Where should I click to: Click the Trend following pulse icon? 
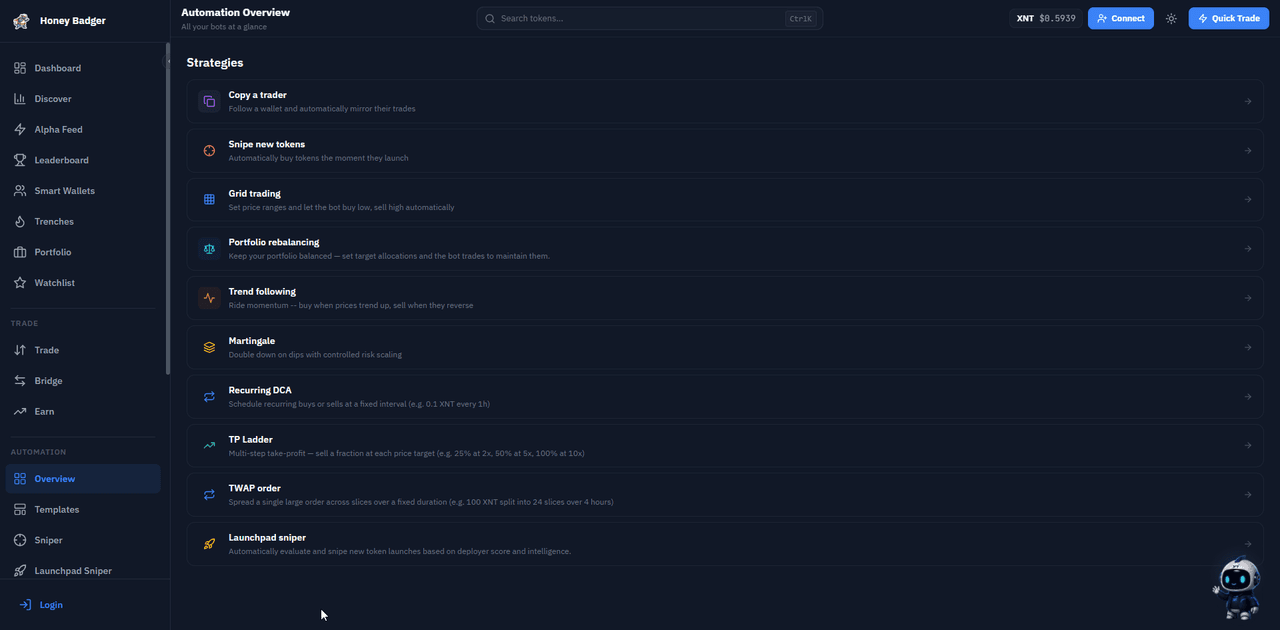click(209, 298)
